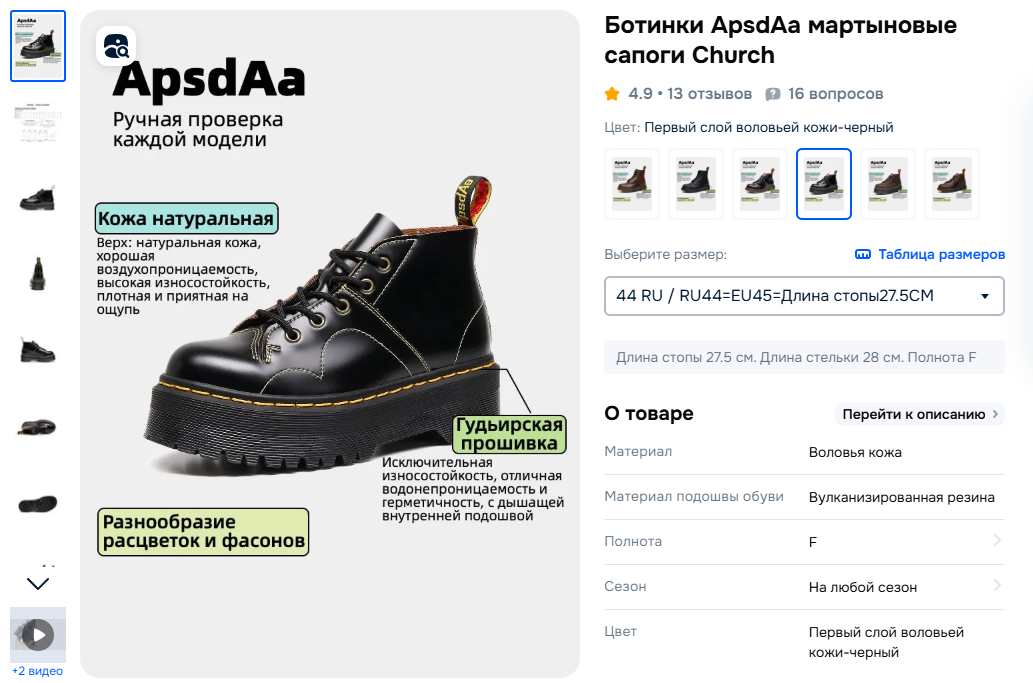Click the '+2 видео' label
Image resolution: width=1033 pixels, height=683 pixels.
(38, 671)
